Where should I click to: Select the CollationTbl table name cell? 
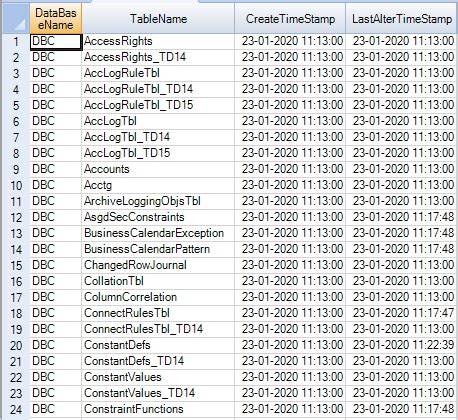[158, 281]
